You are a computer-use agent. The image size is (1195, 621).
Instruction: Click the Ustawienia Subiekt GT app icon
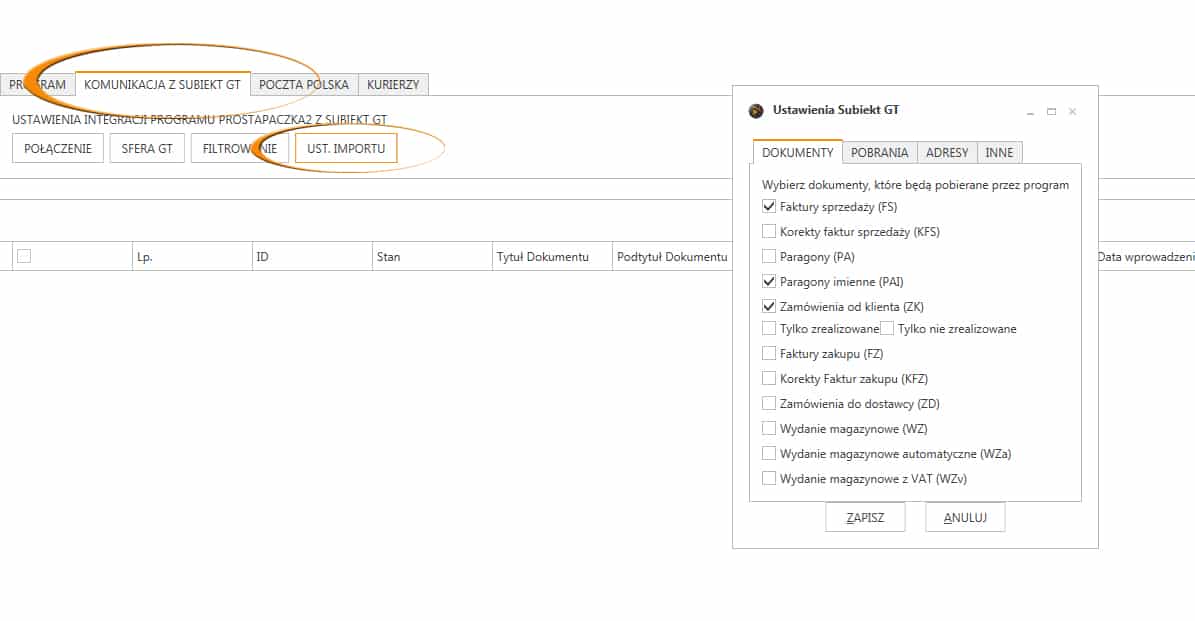756,110
